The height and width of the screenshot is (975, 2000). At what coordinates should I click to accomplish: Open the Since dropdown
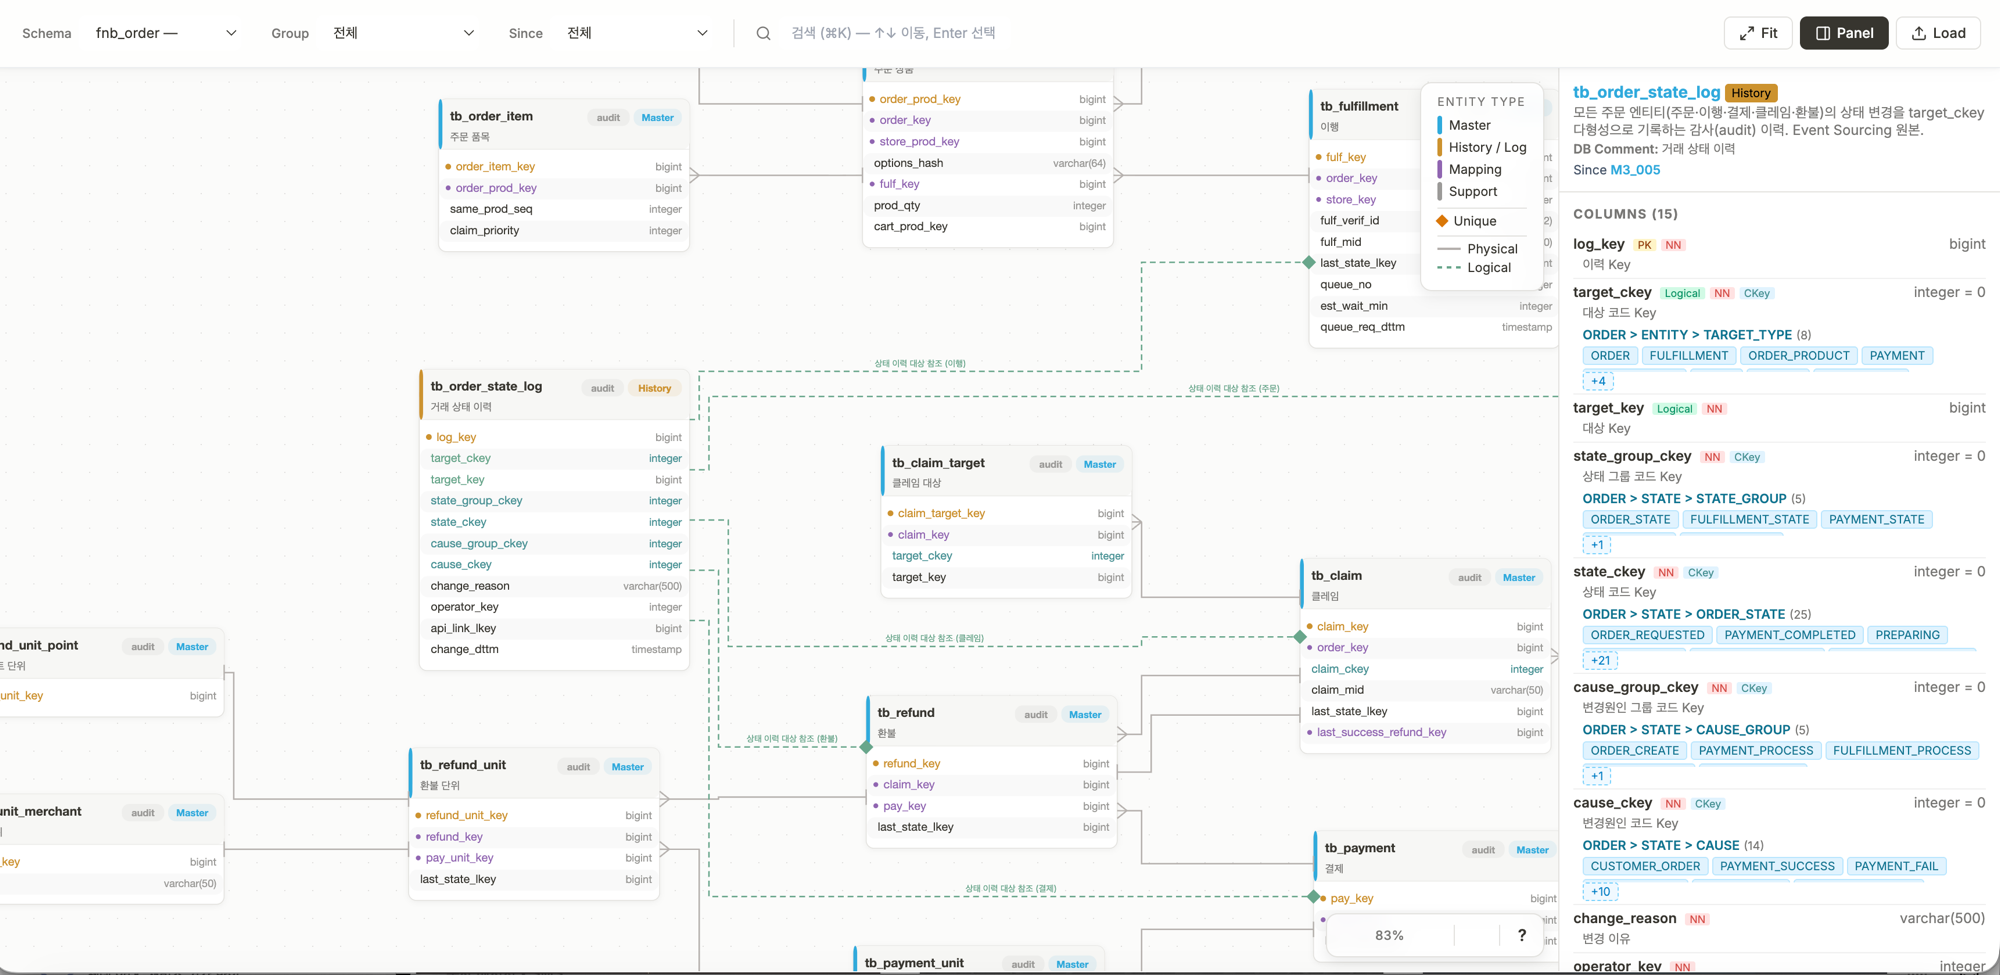(637, 33)
